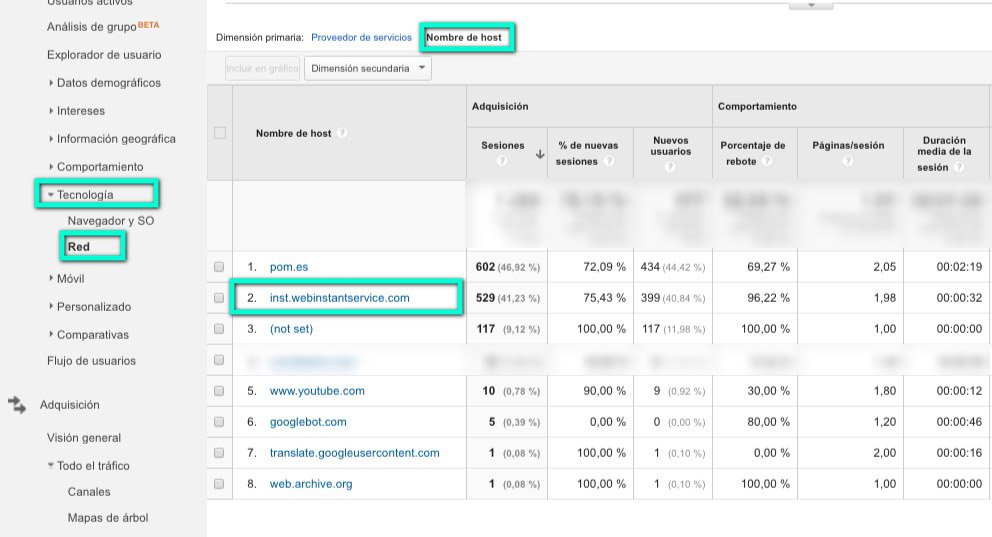Open help icon under Páginas/sesión
The width and height of the screenshot is (992, 537).
pos(848,161)
